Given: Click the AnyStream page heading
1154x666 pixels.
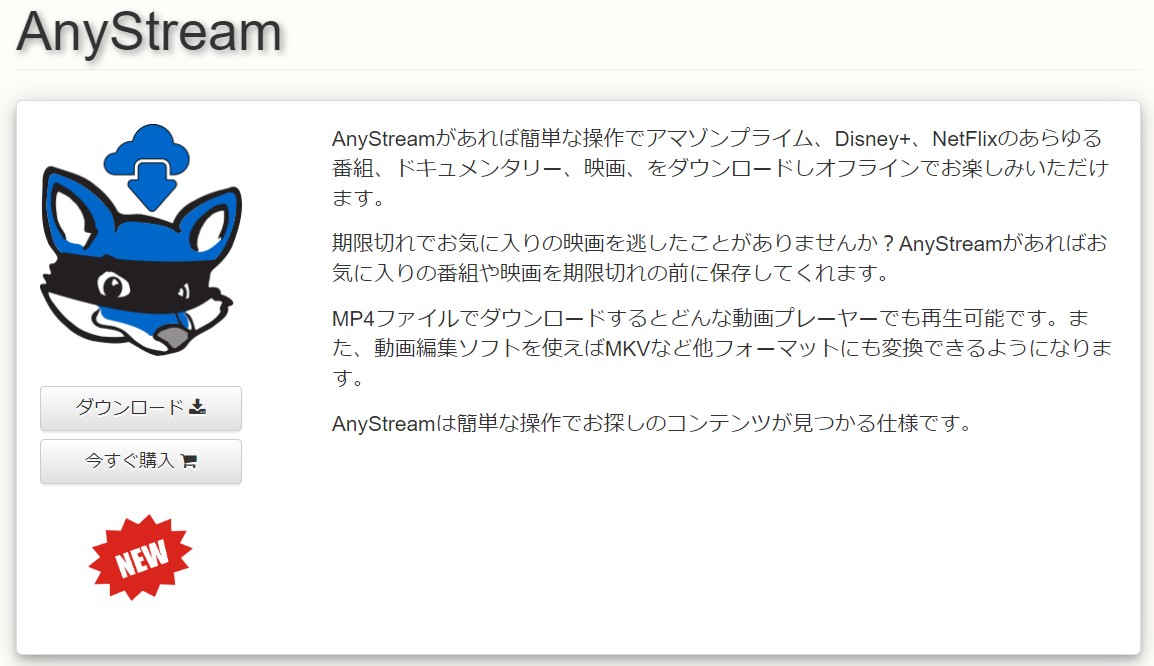Looking at the screenshot, I should pos(149,33).
